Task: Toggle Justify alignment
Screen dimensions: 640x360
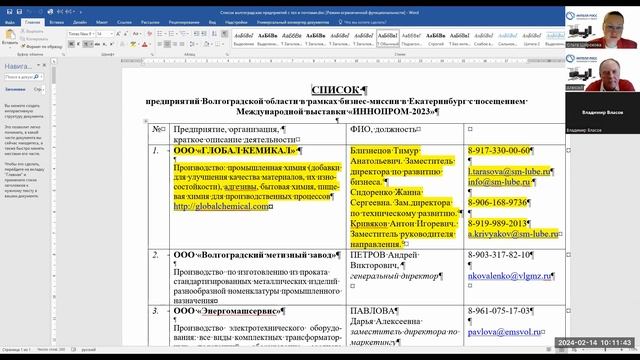Action: click(x=182, y=44)
